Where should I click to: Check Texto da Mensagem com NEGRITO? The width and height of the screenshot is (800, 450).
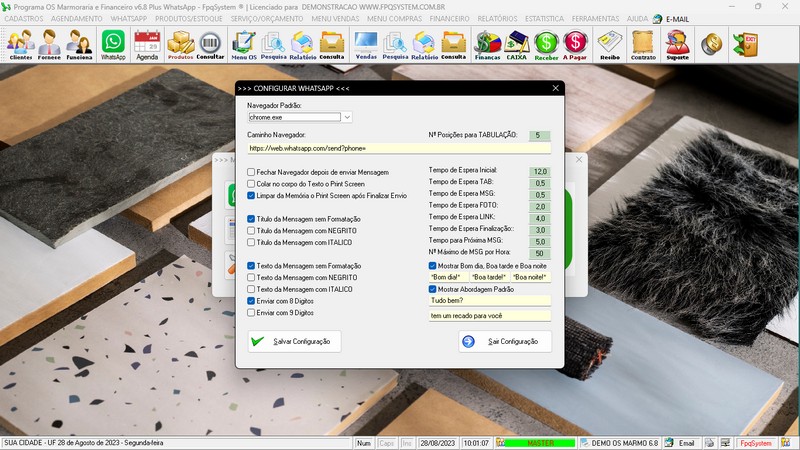click(251, 278)
